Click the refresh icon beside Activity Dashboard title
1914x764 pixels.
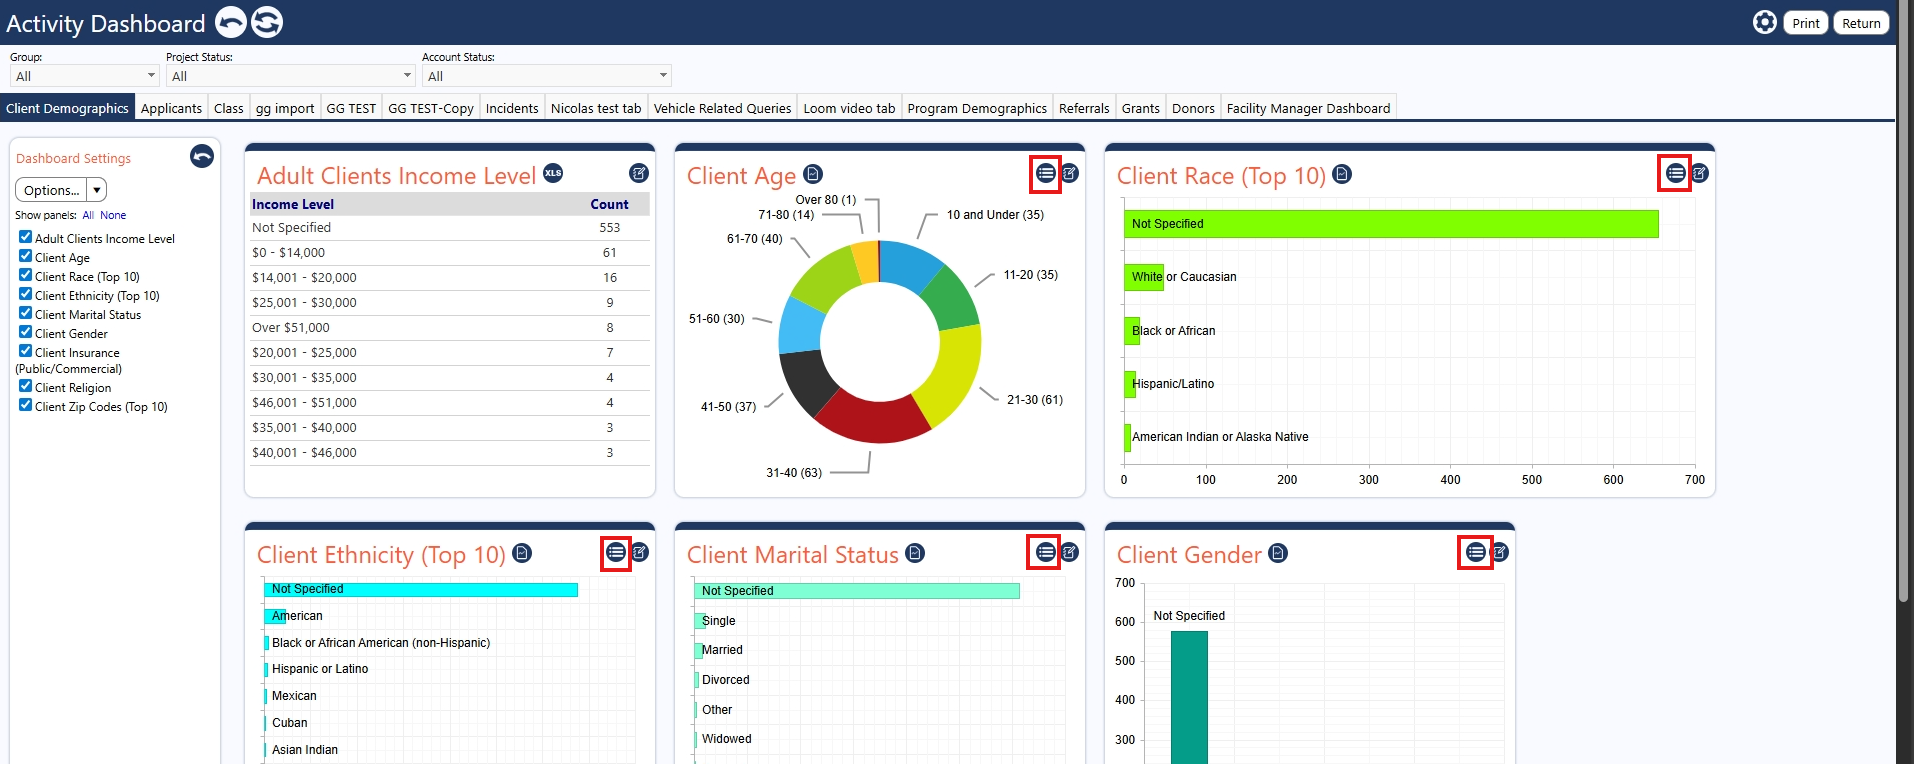pos(267,22)
